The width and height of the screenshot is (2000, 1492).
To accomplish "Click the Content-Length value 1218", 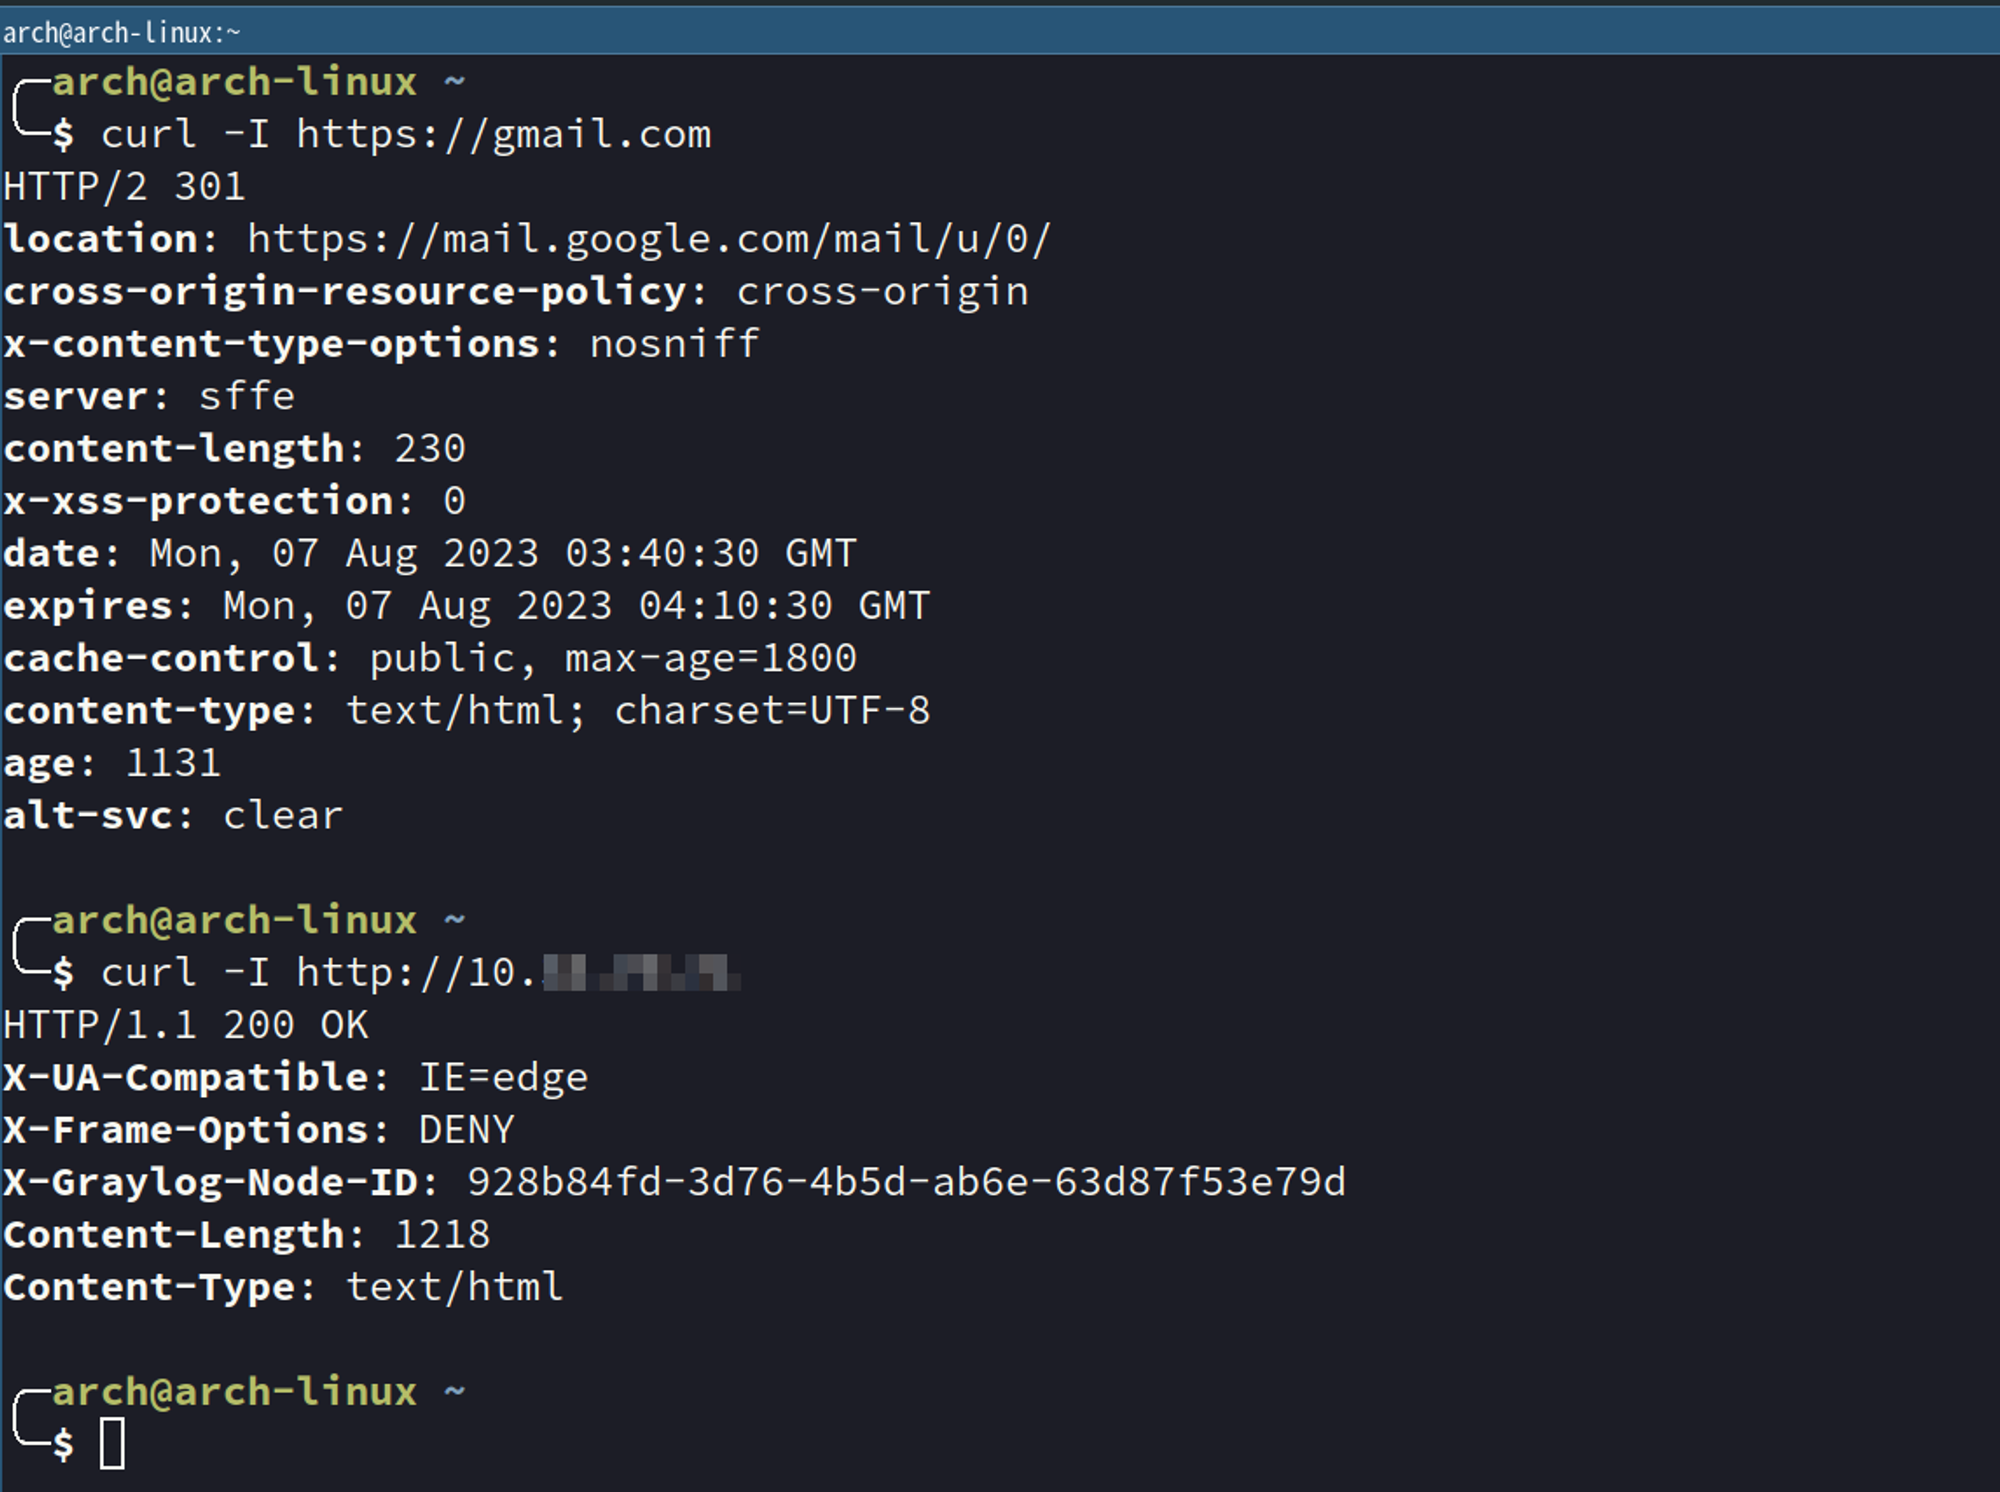I will pos(442,1235).
